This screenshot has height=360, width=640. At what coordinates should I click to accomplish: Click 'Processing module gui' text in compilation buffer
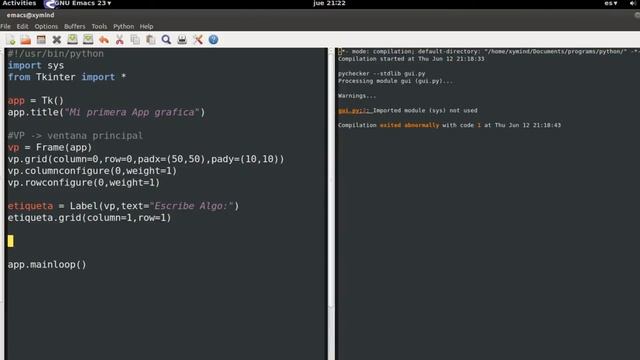396,81
